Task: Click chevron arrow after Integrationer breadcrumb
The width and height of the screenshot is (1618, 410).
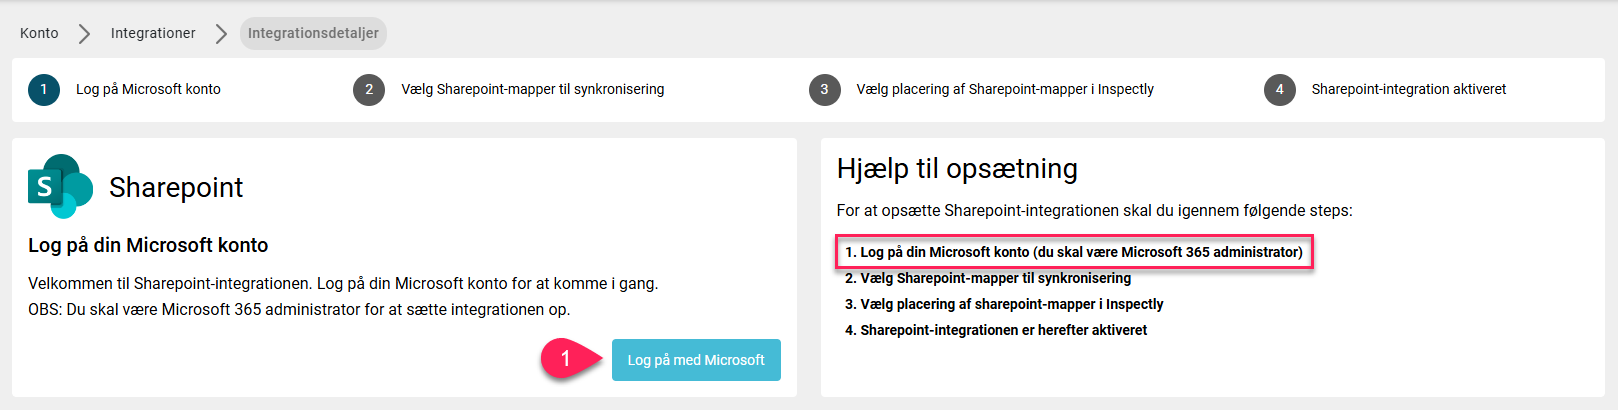Action: (x=221, y=33)
